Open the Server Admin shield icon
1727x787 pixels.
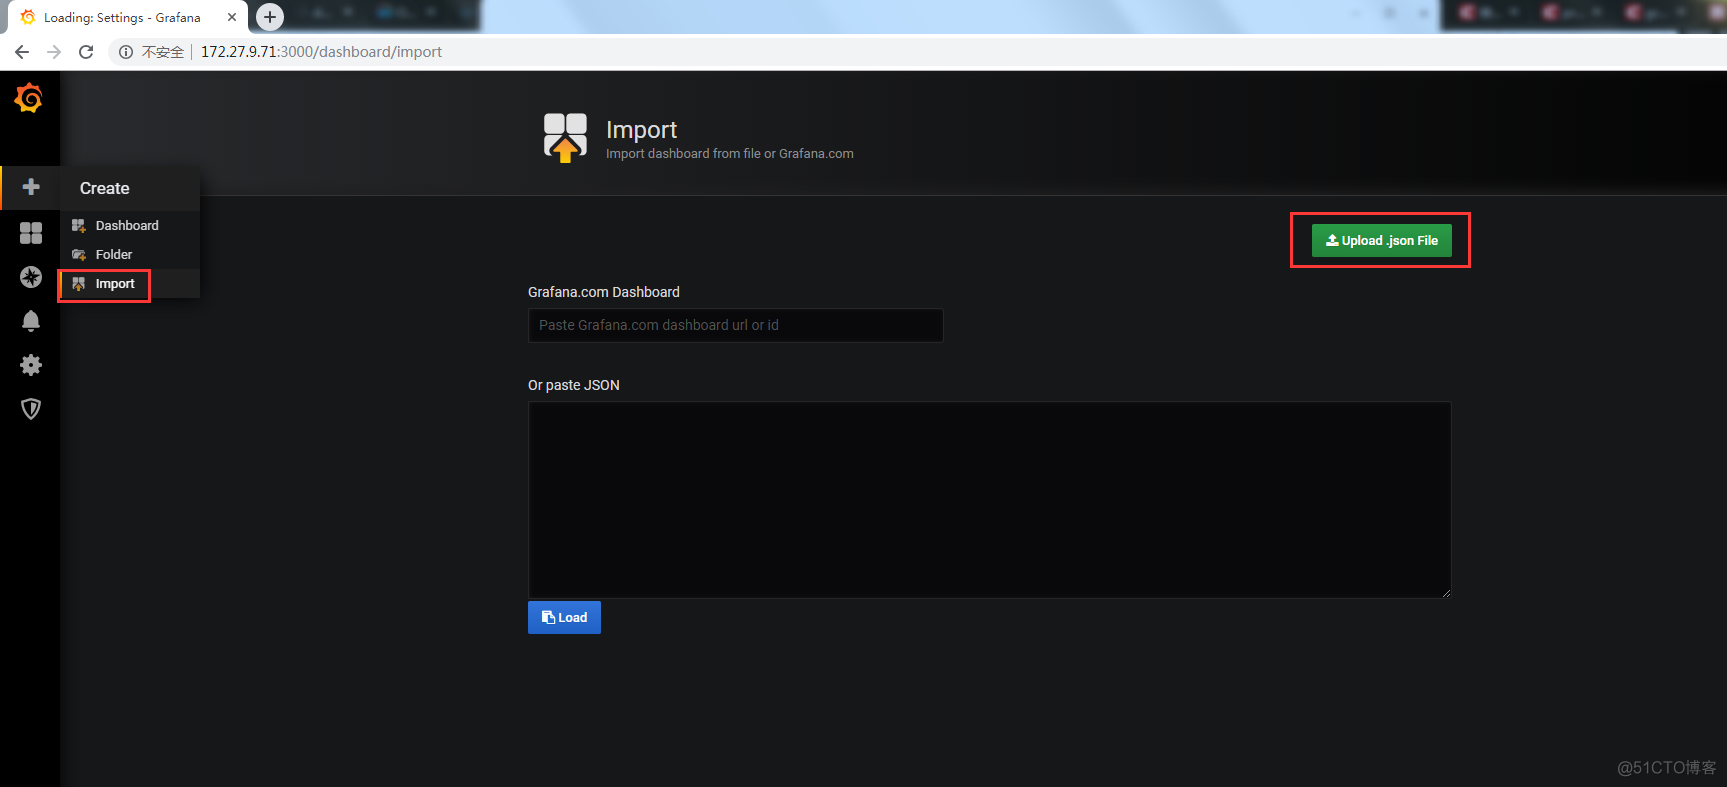click(31, 409)
